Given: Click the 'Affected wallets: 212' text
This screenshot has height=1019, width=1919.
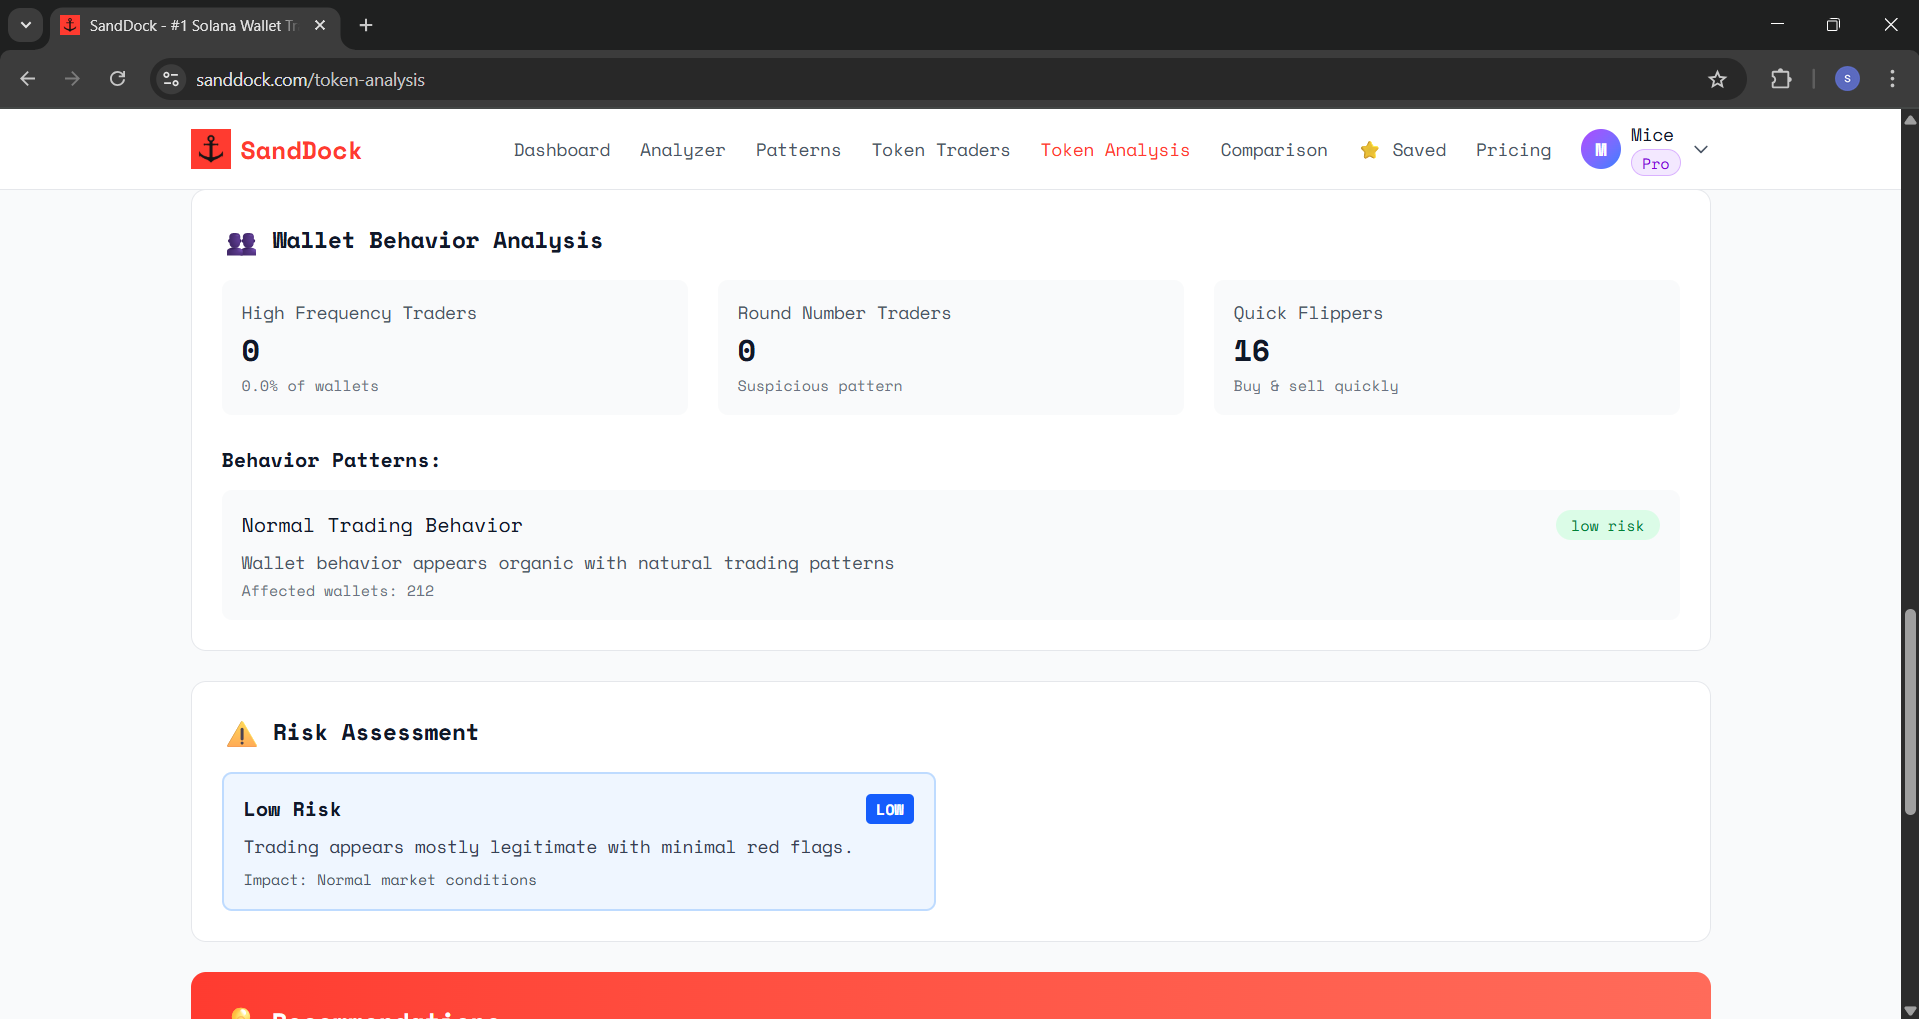Looking at the screenshot, I should [x=338, y=591].
